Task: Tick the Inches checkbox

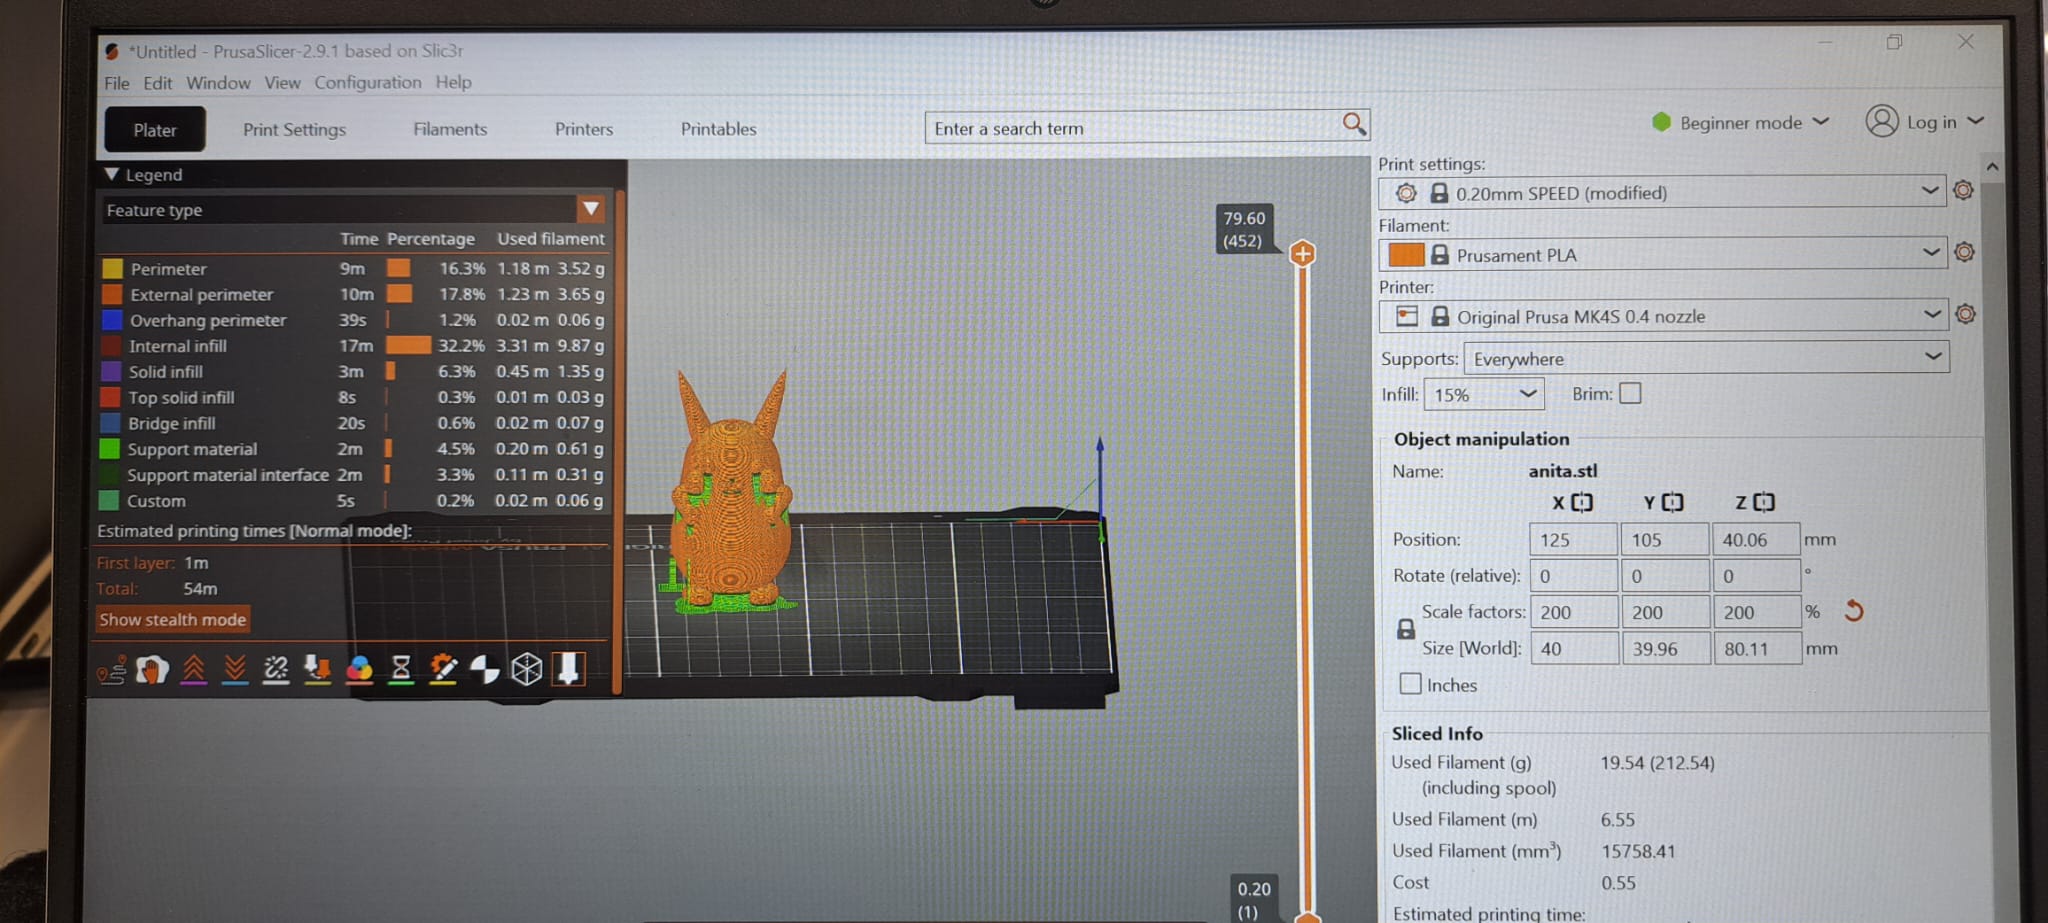Action: point(1410,684)
